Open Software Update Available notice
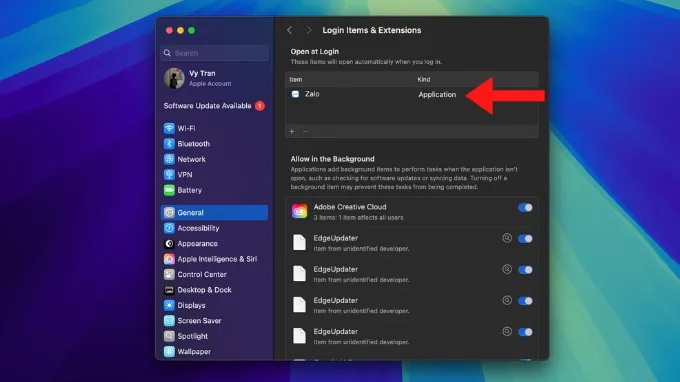680x382 pixels. click(214, 106)
